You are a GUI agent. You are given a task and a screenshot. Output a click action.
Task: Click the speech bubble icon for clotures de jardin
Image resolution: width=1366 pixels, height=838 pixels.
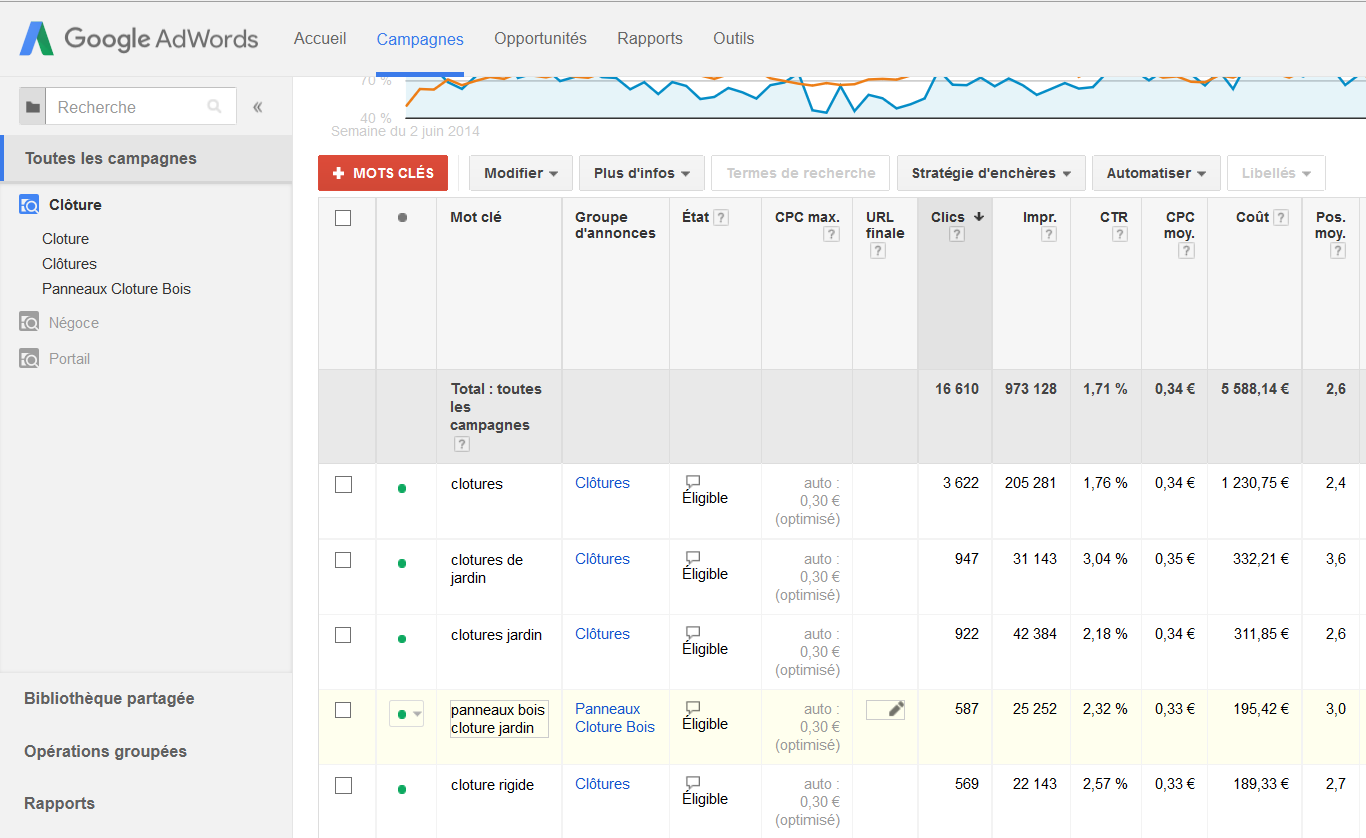click(693, 558)
